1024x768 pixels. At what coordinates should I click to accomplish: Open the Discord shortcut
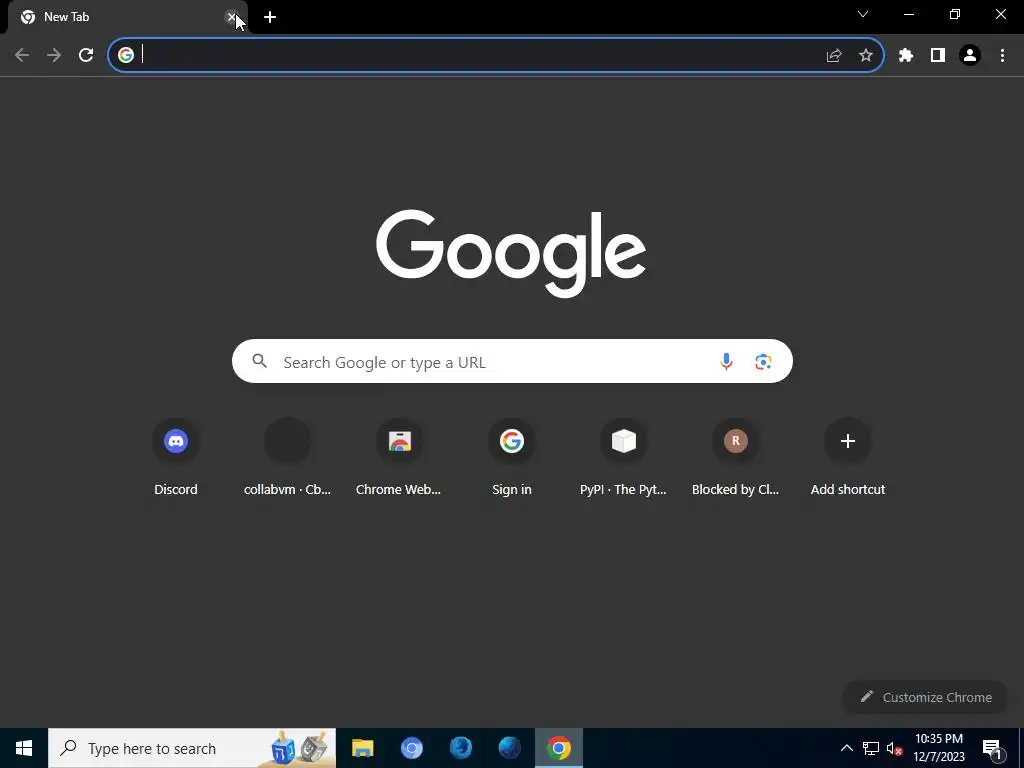(176, 456)
